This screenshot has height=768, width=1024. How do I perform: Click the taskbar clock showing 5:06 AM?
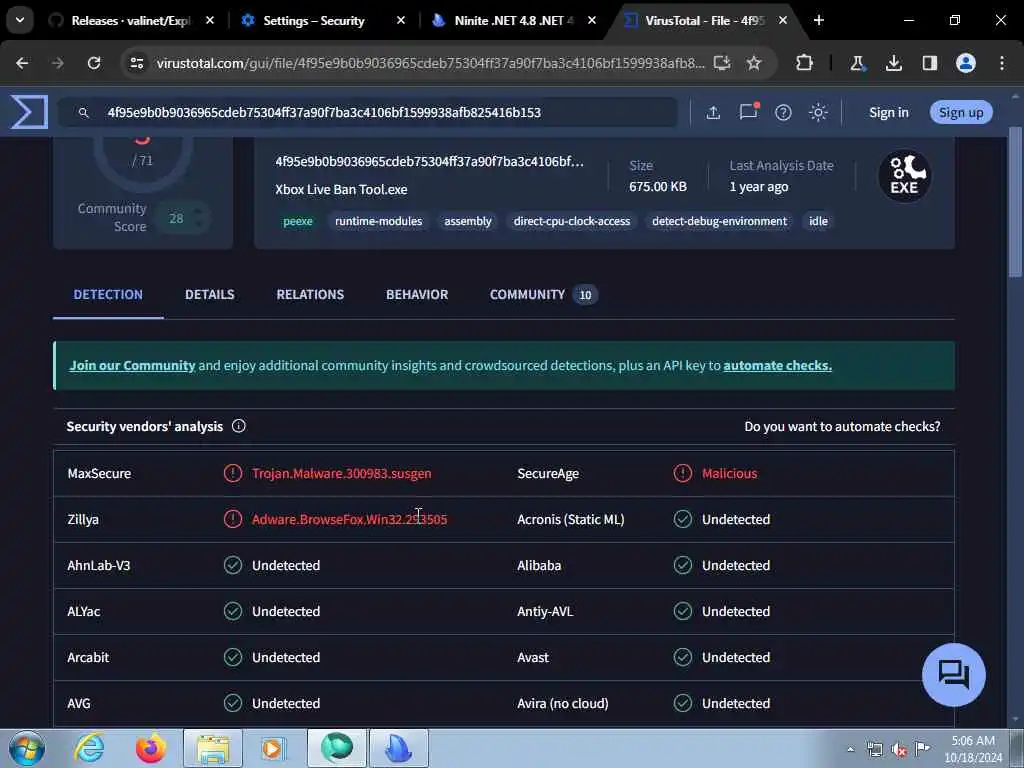click(x=973, y=749)
